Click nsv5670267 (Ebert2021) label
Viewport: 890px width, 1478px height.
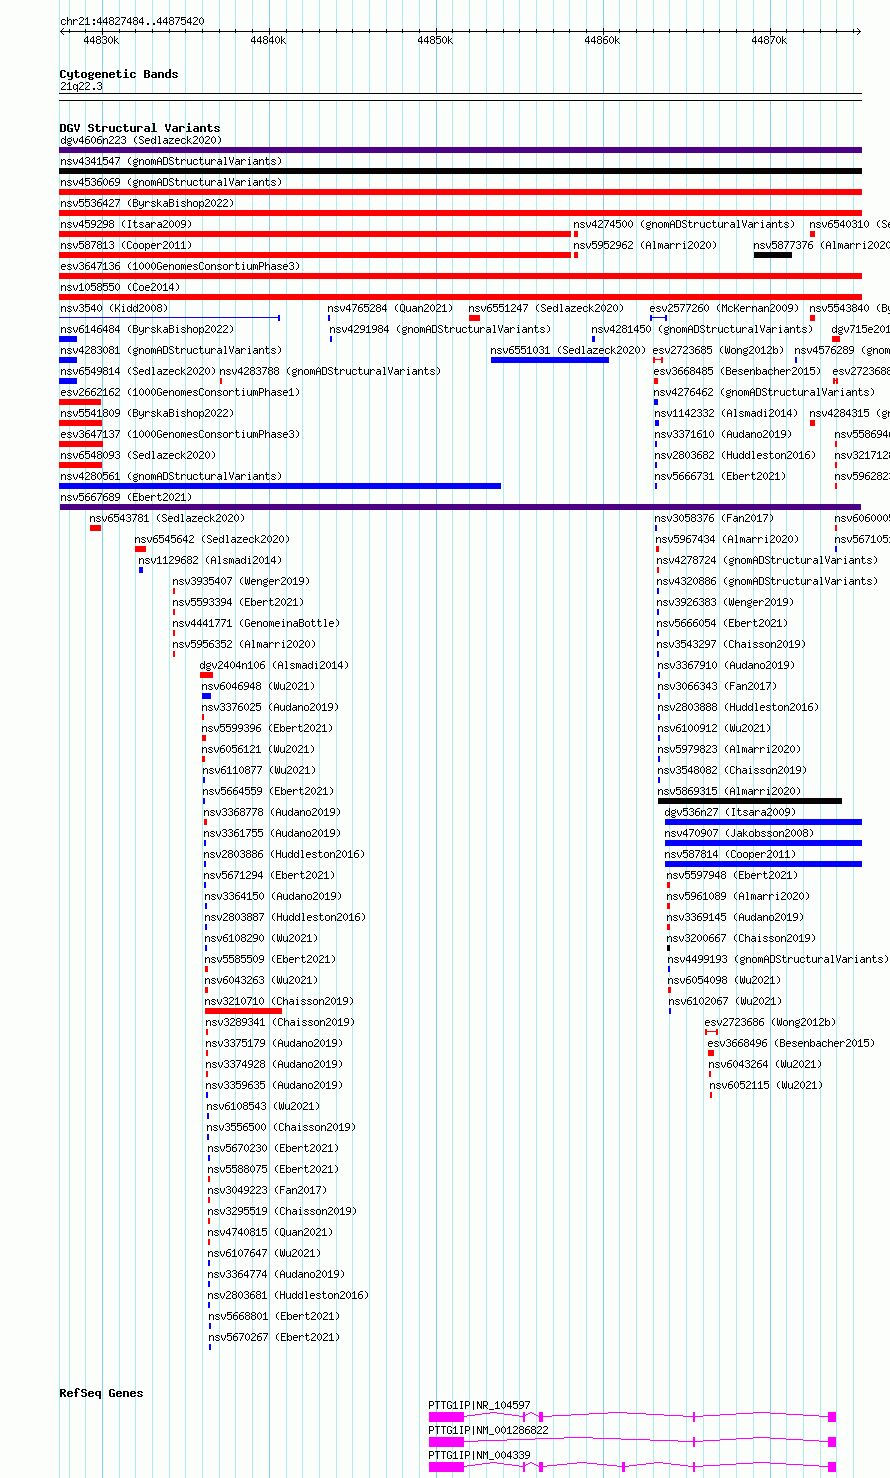[274, 1337]
